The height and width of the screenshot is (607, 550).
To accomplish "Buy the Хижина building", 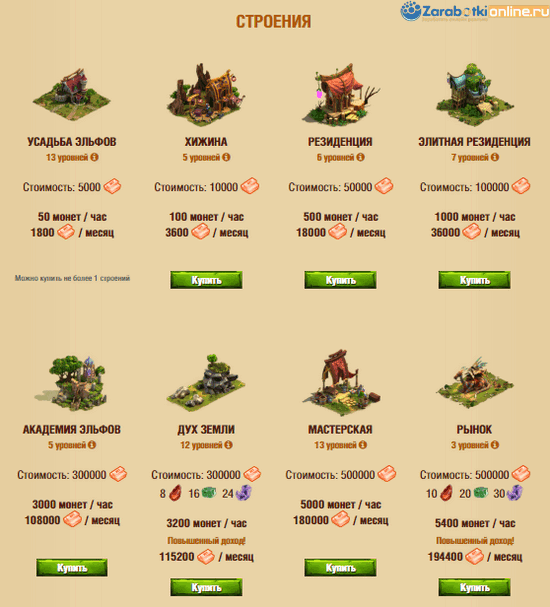I will (206, 280).
